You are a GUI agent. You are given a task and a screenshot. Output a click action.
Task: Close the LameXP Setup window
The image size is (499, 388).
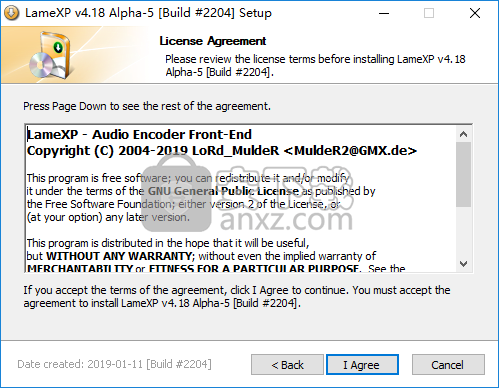point(475,13)
